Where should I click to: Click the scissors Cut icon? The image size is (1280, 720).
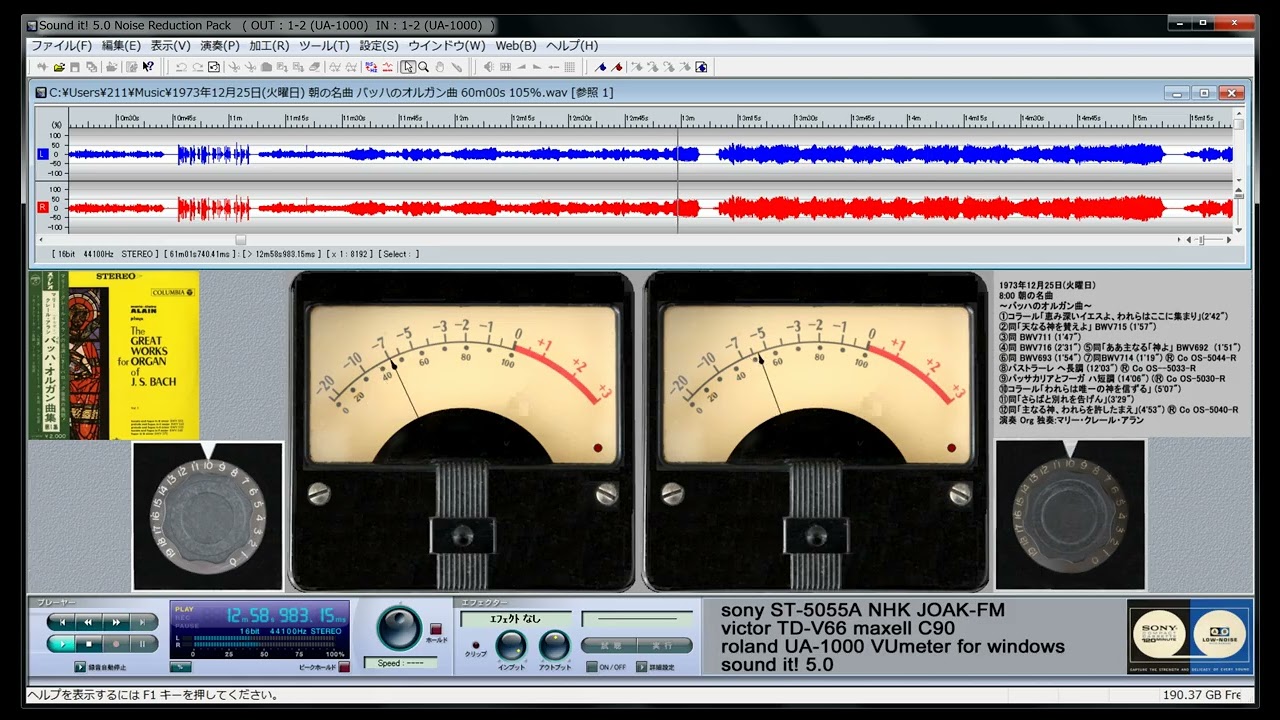(234, 67)
